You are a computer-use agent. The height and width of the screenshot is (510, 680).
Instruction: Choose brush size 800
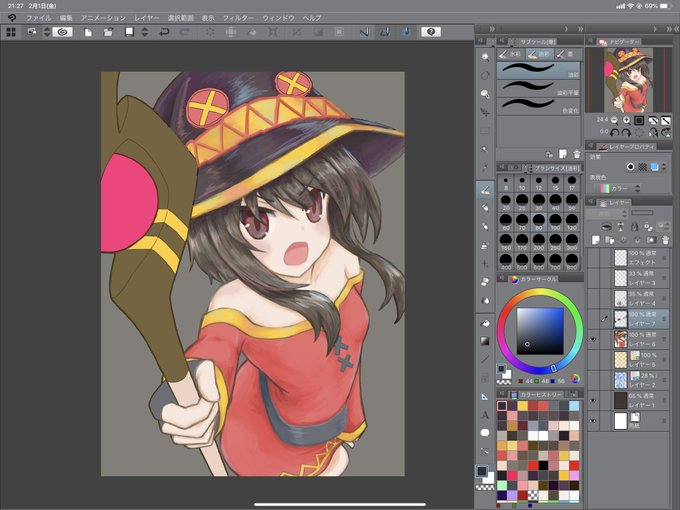point(572,262)
